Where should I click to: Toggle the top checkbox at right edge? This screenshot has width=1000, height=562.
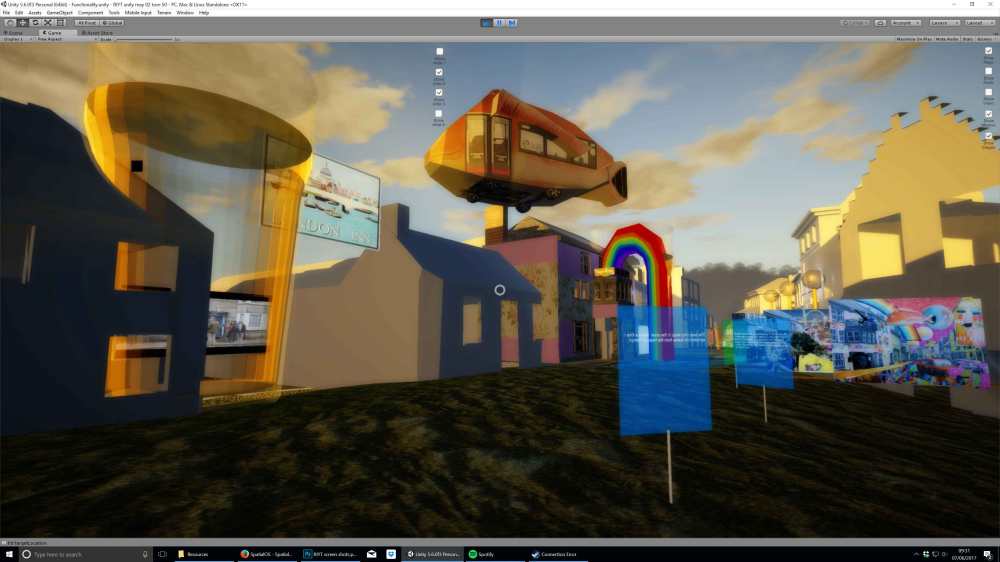(989, 50)
